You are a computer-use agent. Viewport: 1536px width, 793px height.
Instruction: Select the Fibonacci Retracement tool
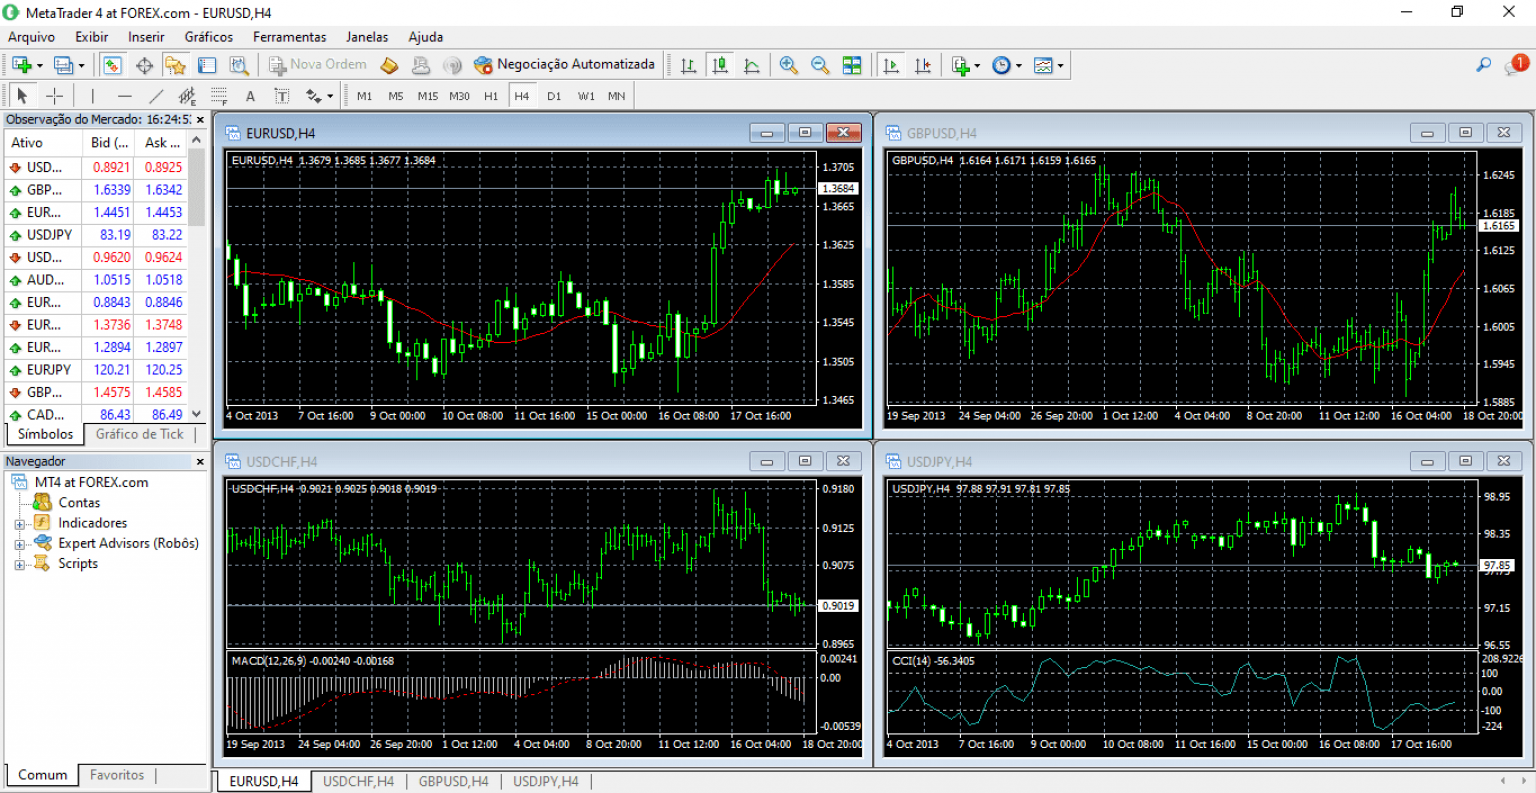[218, 95]
